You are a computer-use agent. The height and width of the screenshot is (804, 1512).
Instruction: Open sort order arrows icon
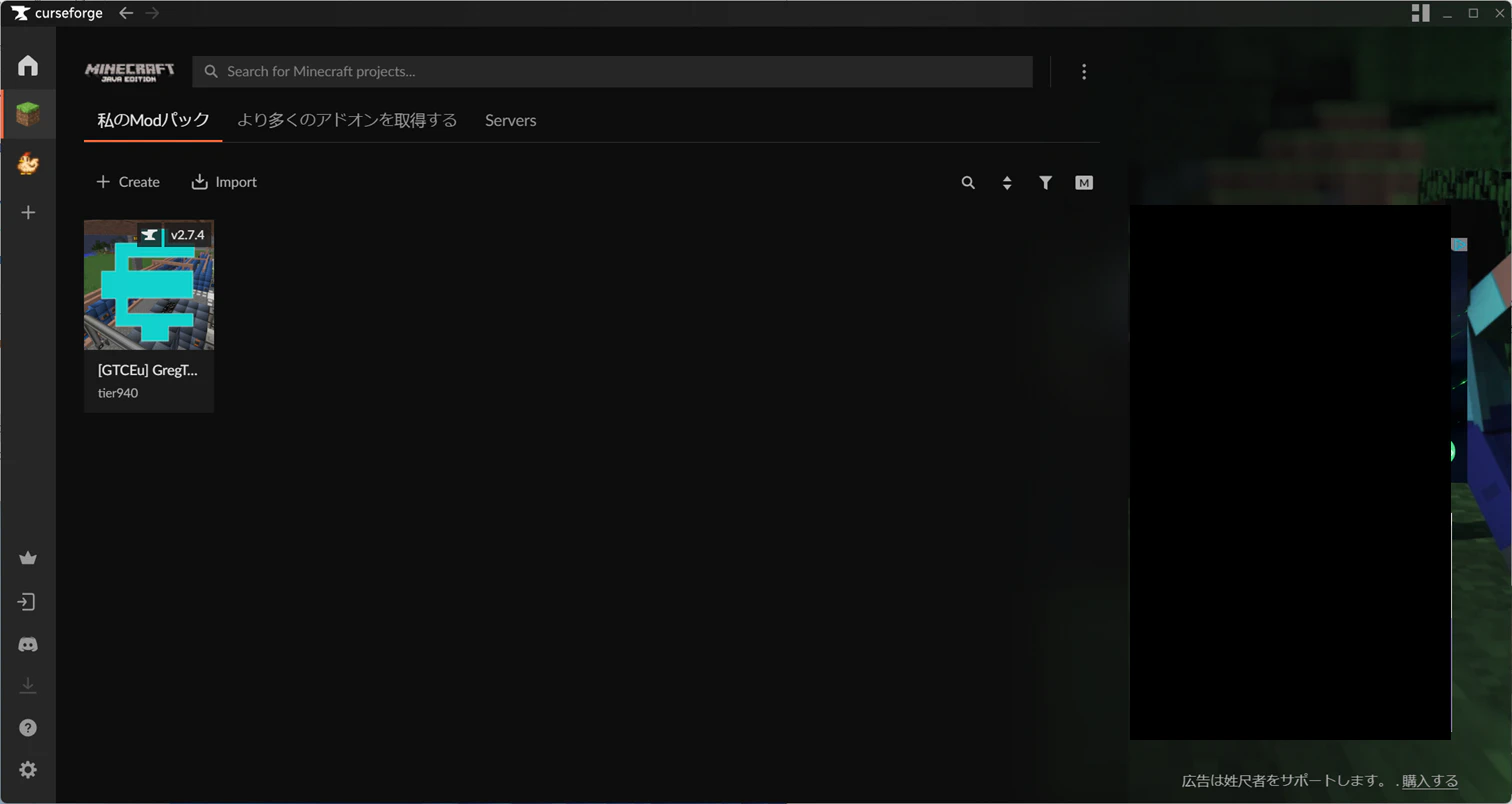[1007, 183]
